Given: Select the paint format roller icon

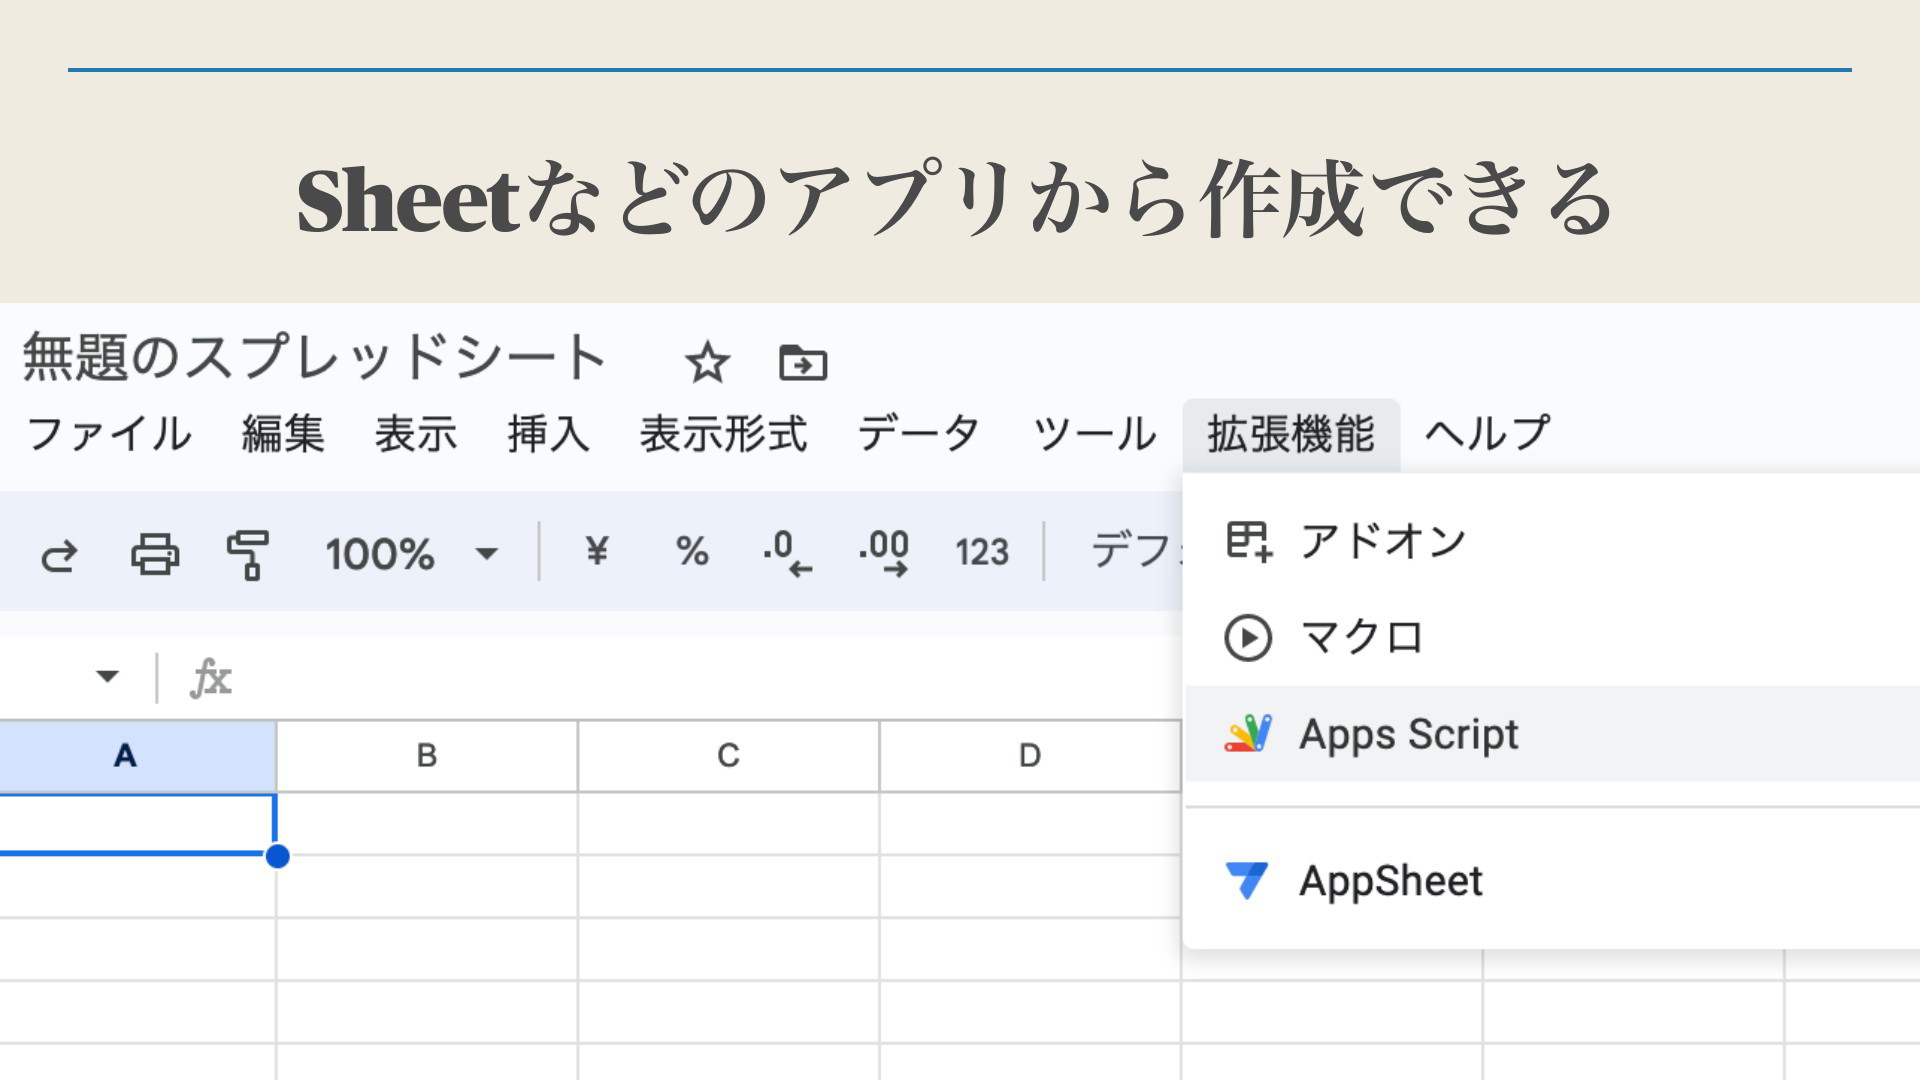Looking at the screenshot, I should pos(248,554).
